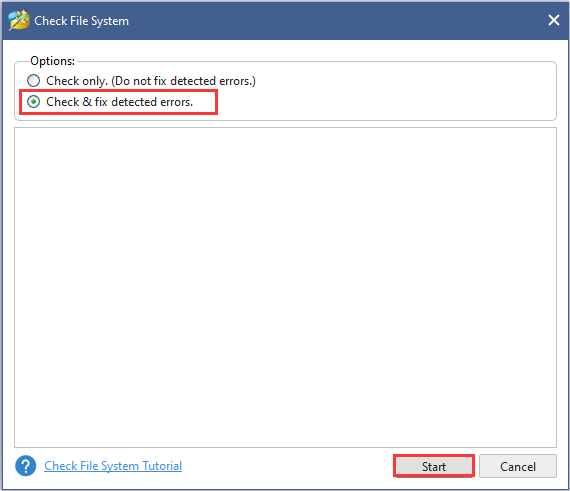Open the Check File System Tutorial link
Image resolution: width=570 pixels, height=491 pixels.
[x=113, y=466]
